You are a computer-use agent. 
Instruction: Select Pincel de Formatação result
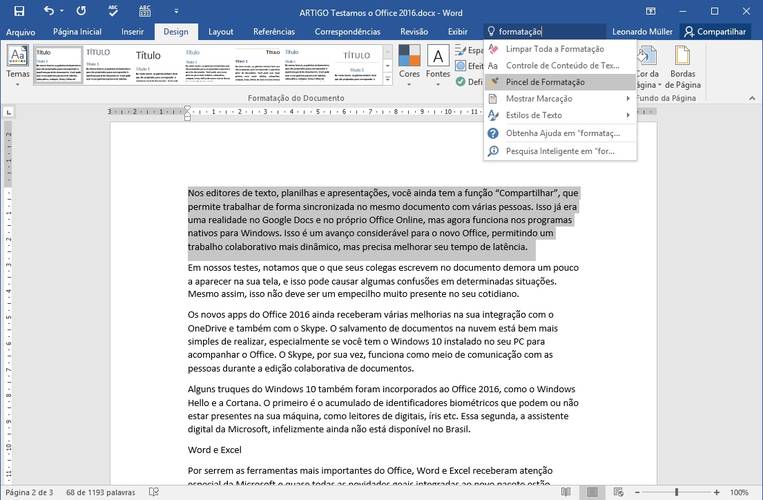click(560, 82)
